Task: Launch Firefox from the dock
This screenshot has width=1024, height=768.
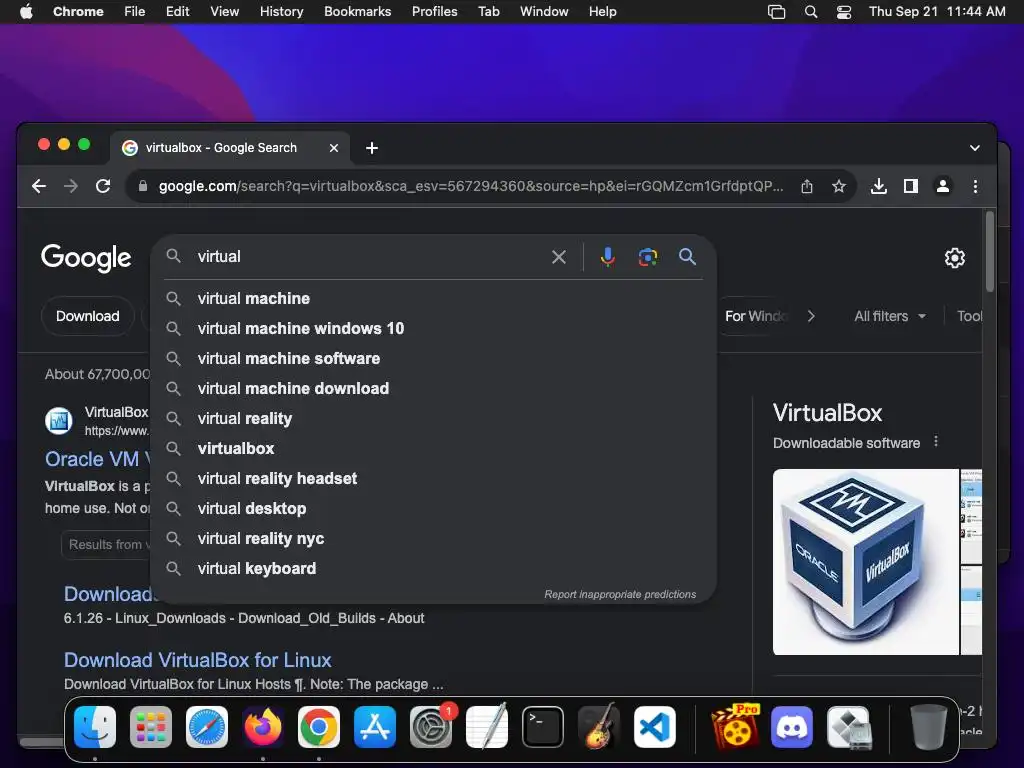Action: point(263,727)
